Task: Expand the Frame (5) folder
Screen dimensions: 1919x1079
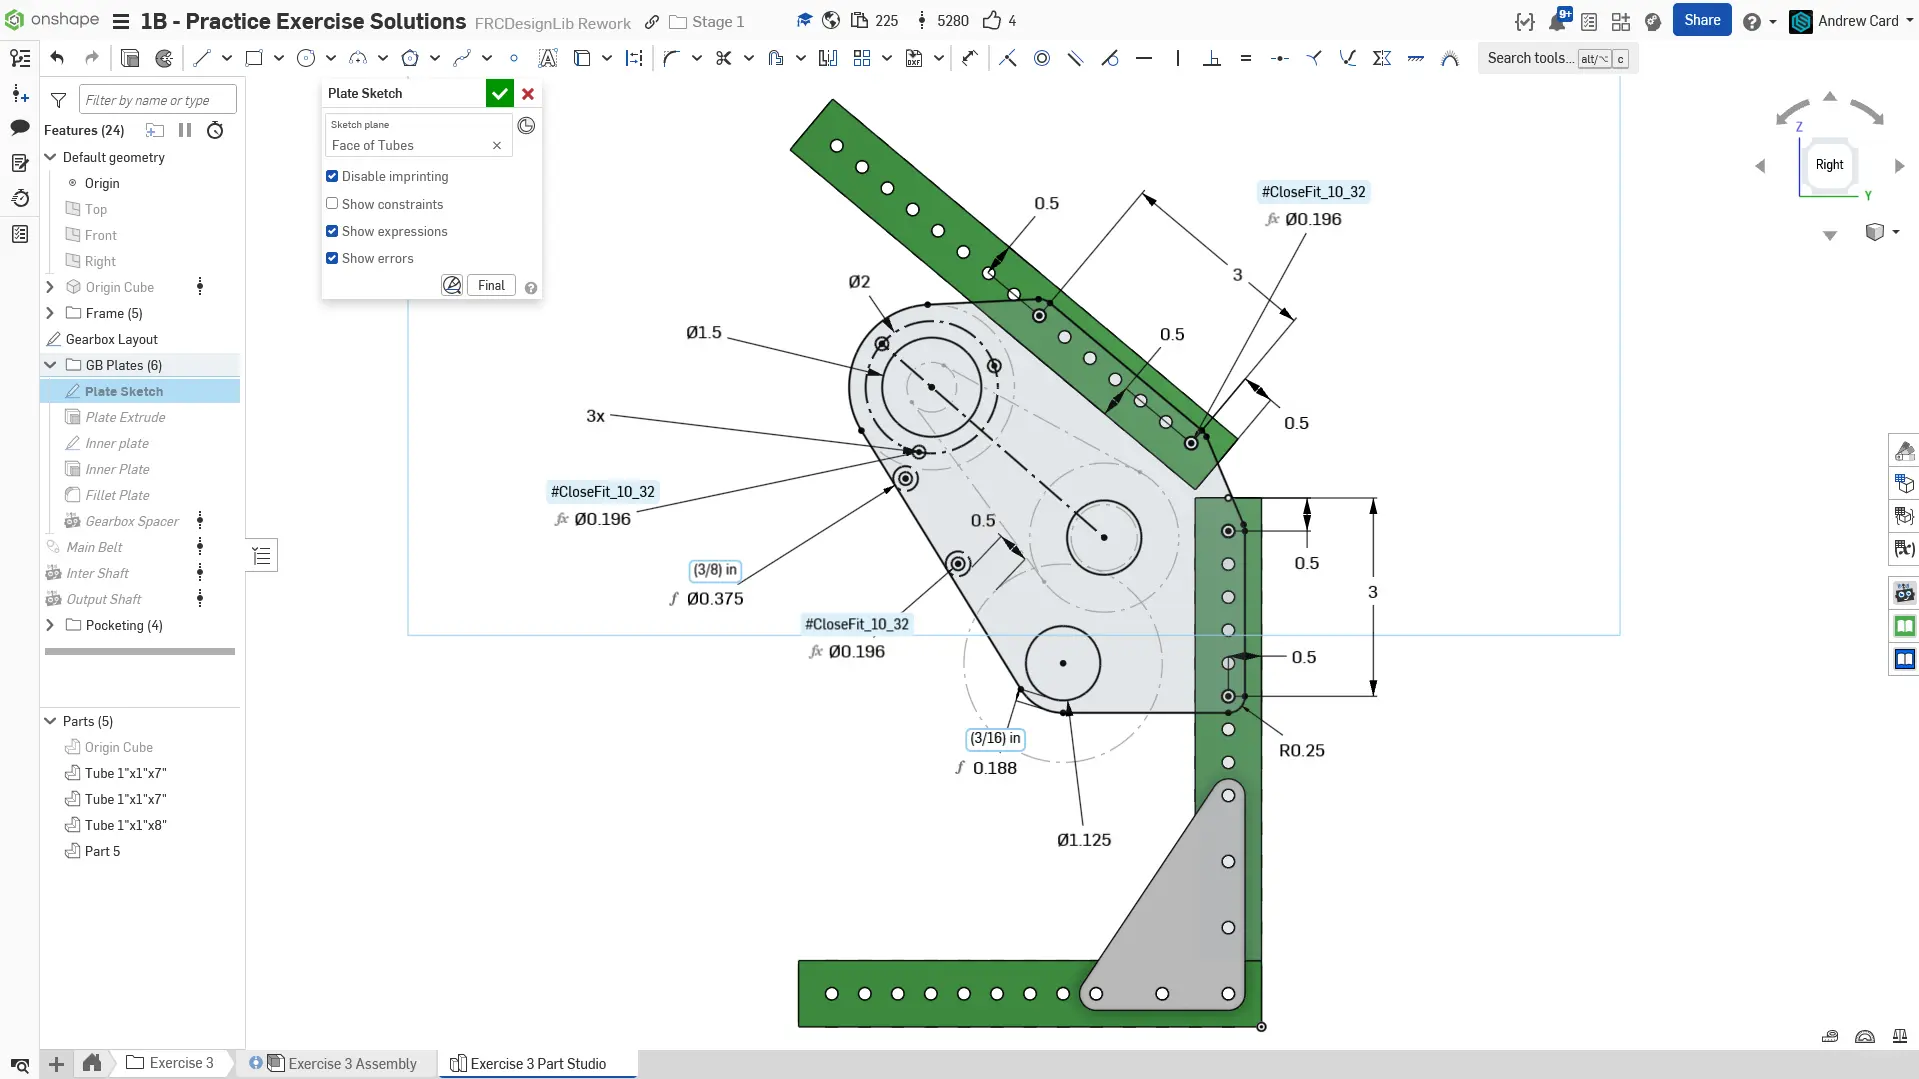Action: point(50,313)
